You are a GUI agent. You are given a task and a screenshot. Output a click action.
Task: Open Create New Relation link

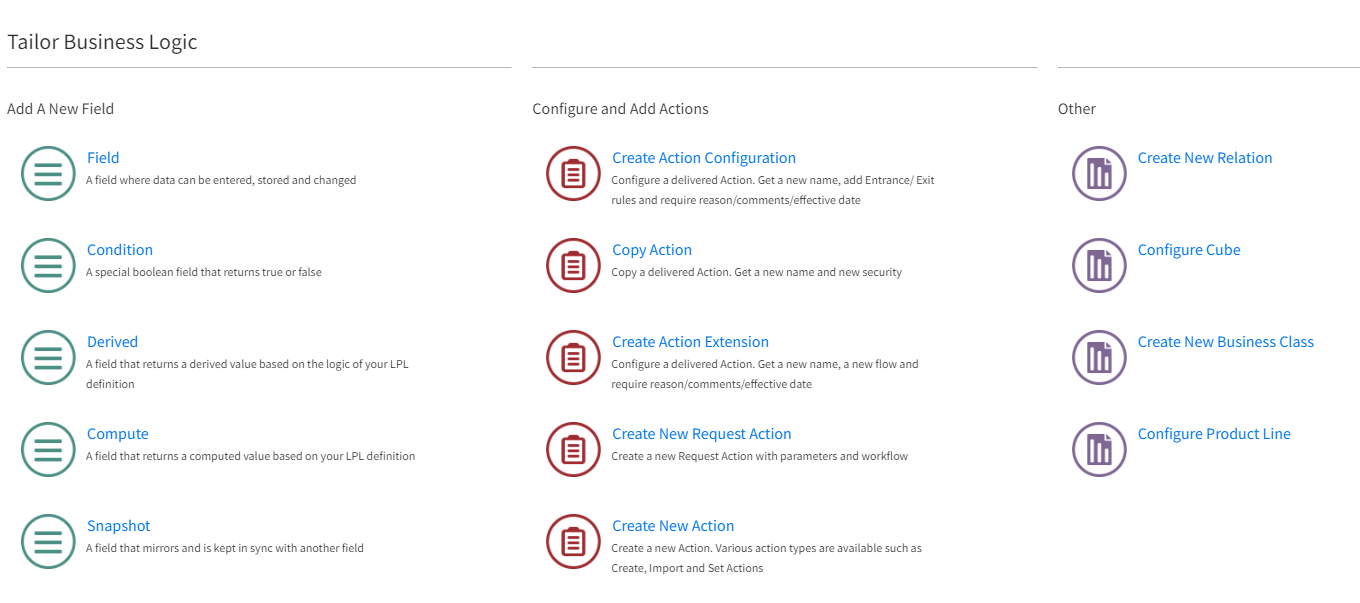pos(1205,158)
